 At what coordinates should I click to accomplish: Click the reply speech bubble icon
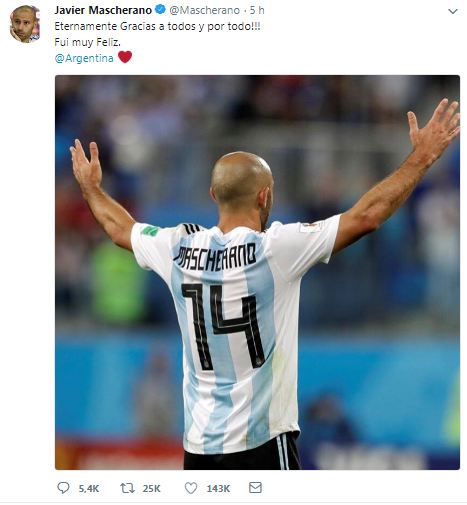pos(63,488)
